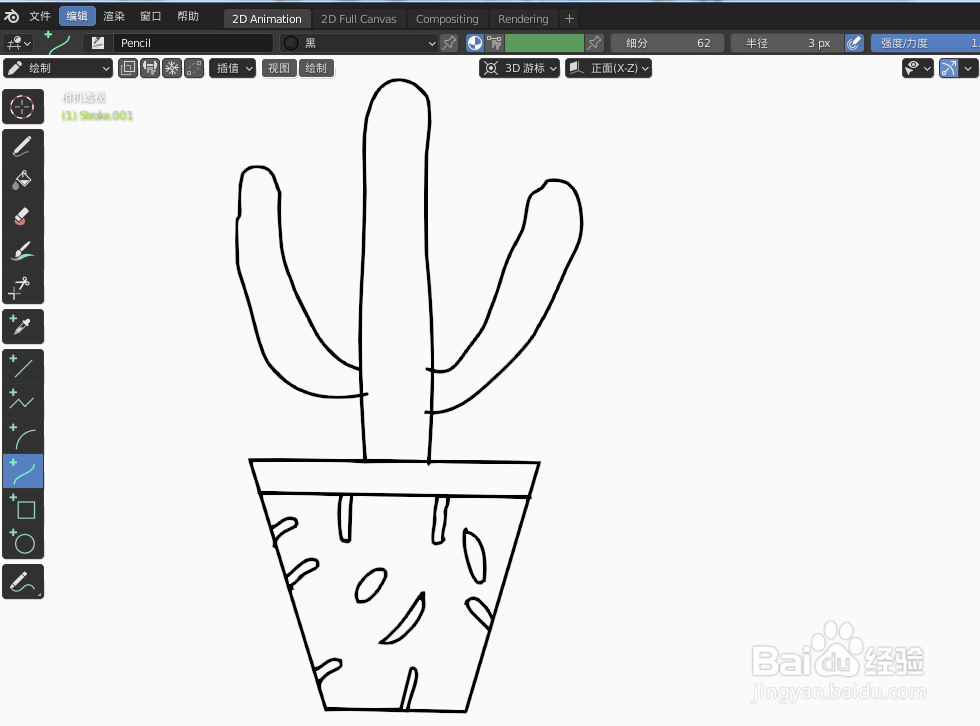Click the 强度/力度 strength slider
The image size is (980, 726).
(925, 43)
